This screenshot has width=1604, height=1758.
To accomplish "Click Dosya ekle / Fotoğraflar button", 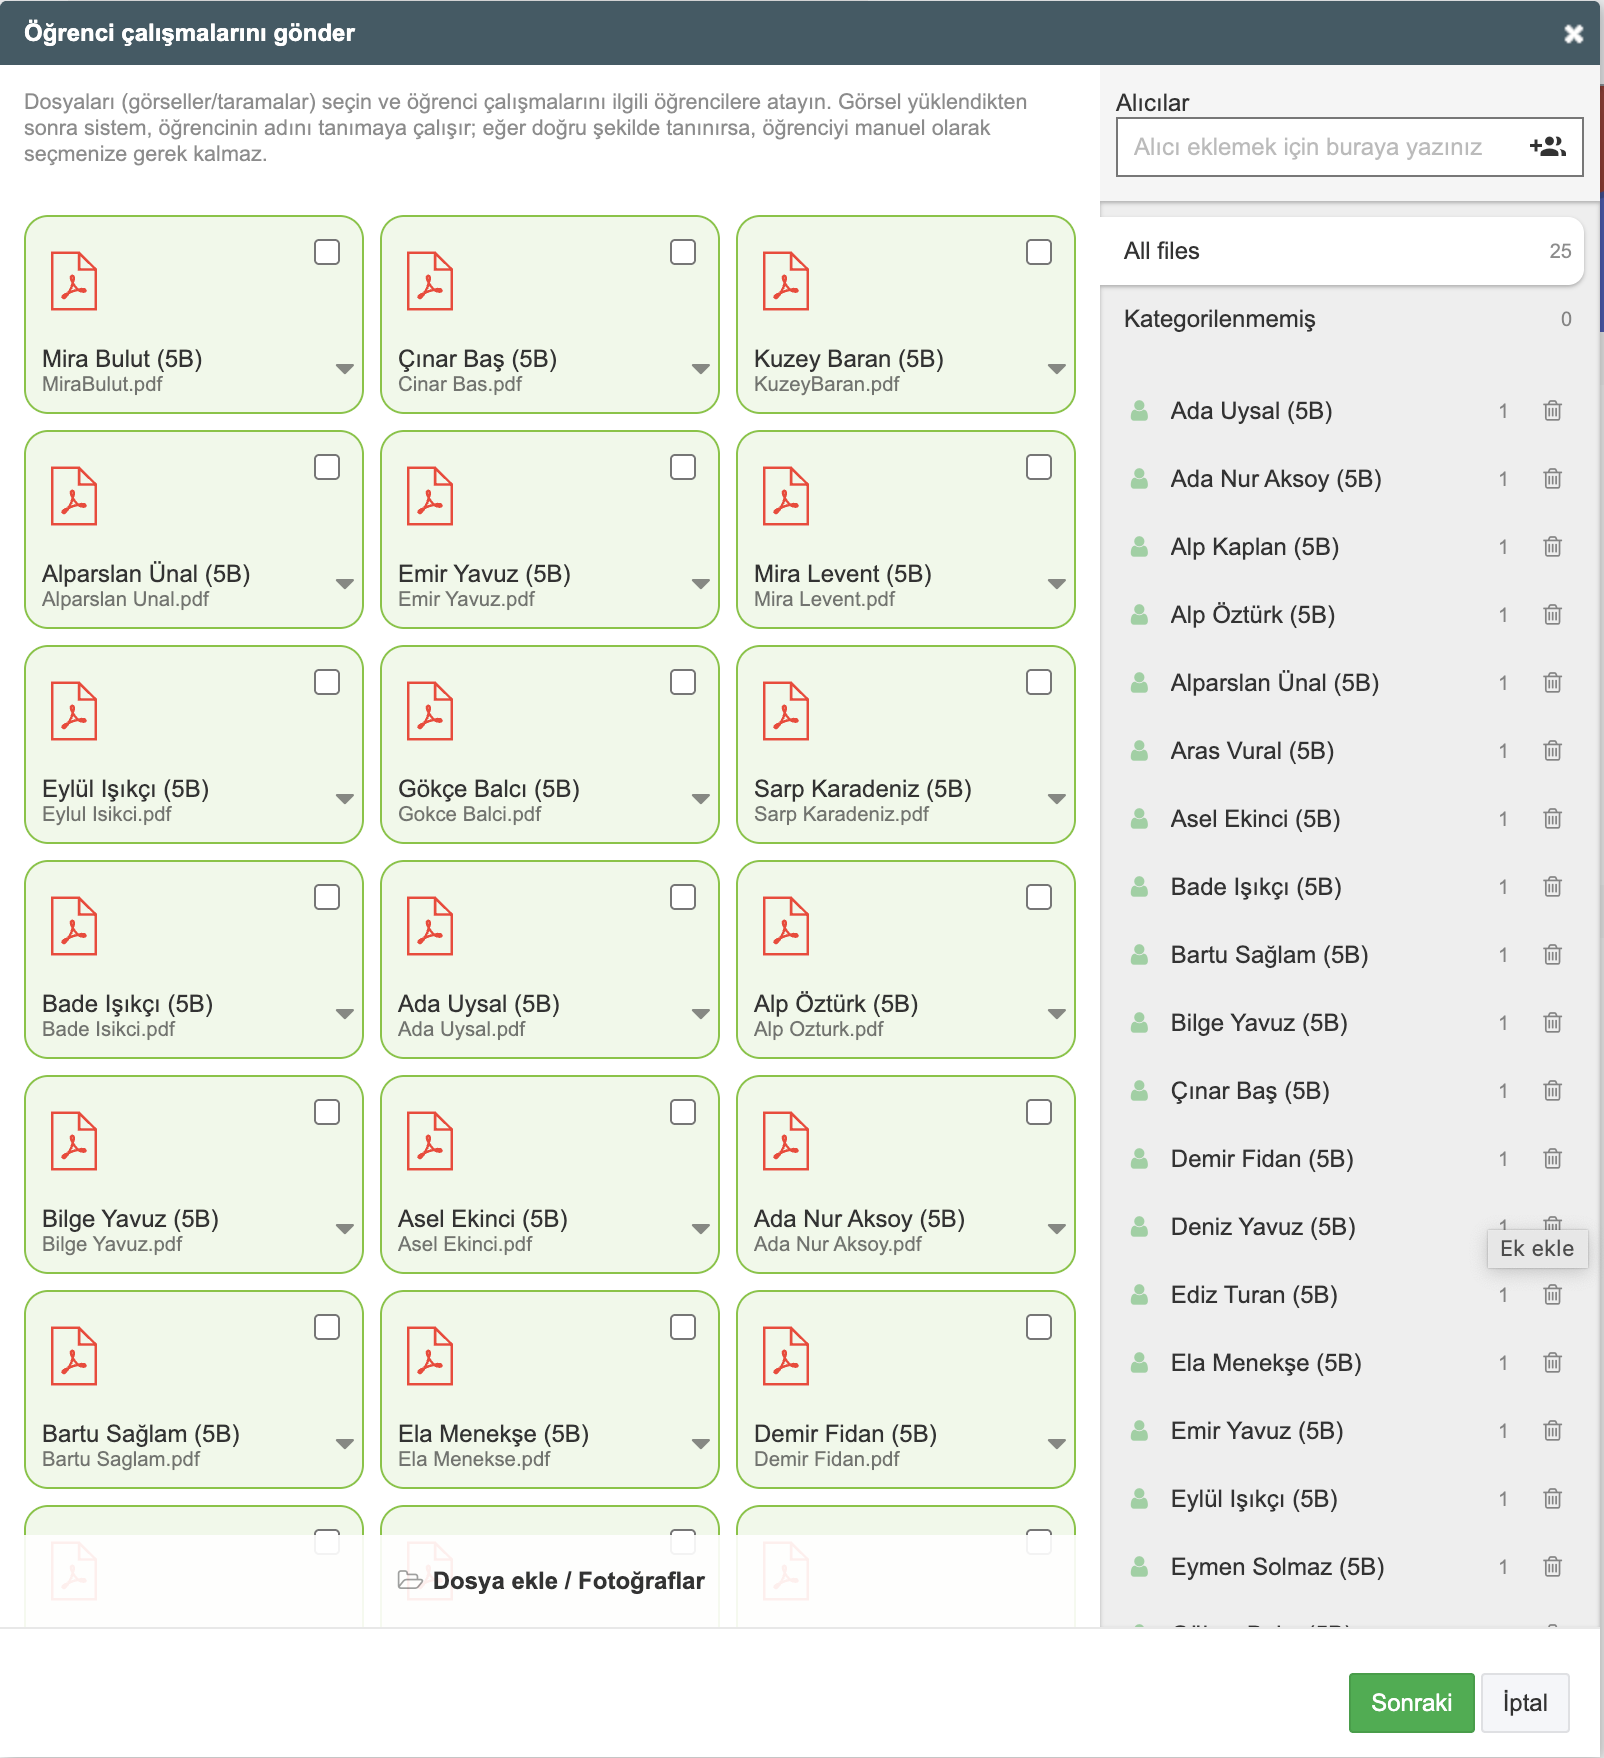I will coord(551,1581).
